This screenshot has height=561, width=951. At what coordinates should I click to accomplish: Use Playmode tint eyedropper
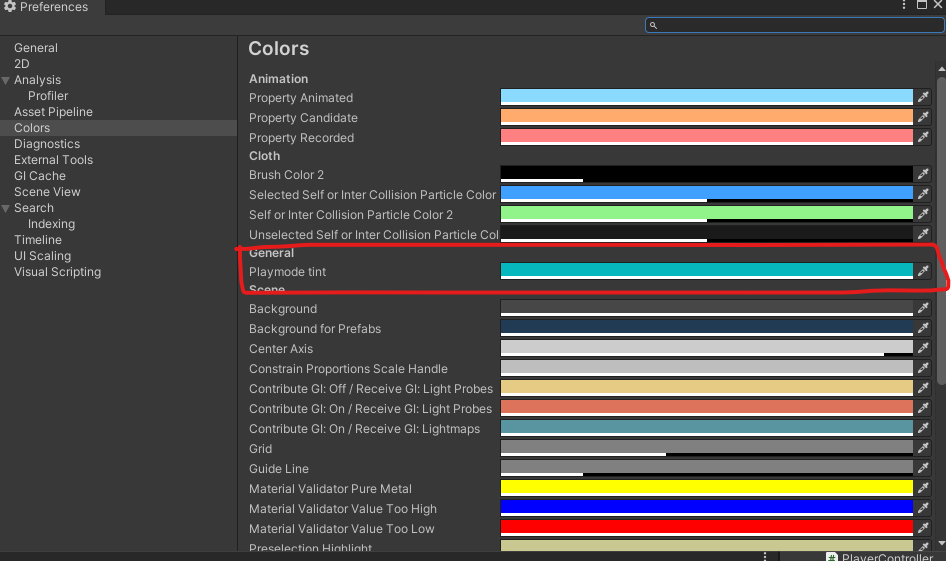[923, 271]
